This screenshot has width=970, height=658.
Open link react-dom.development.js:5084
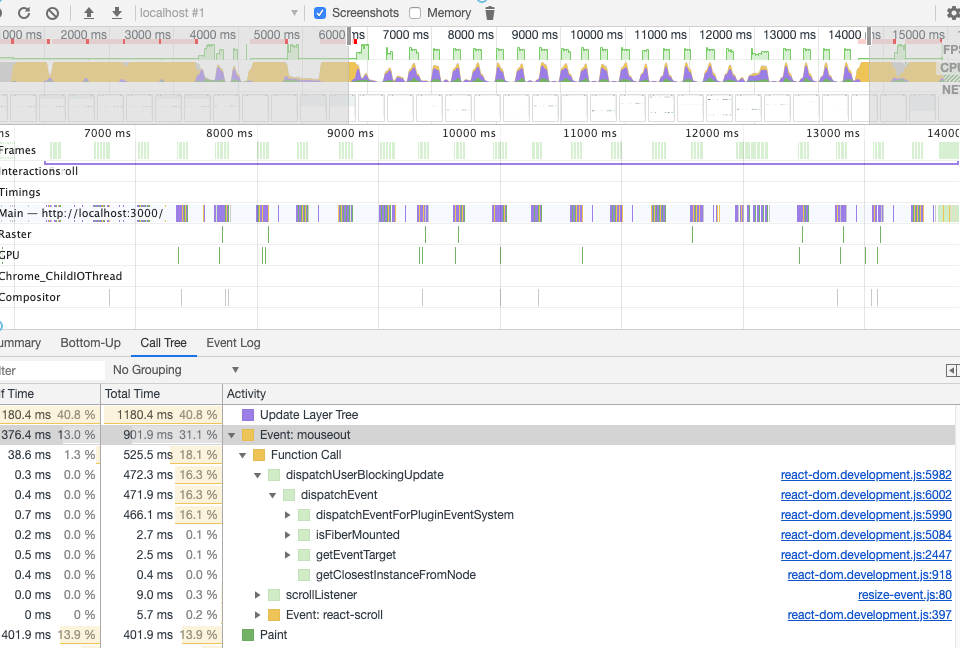point(866,535)
